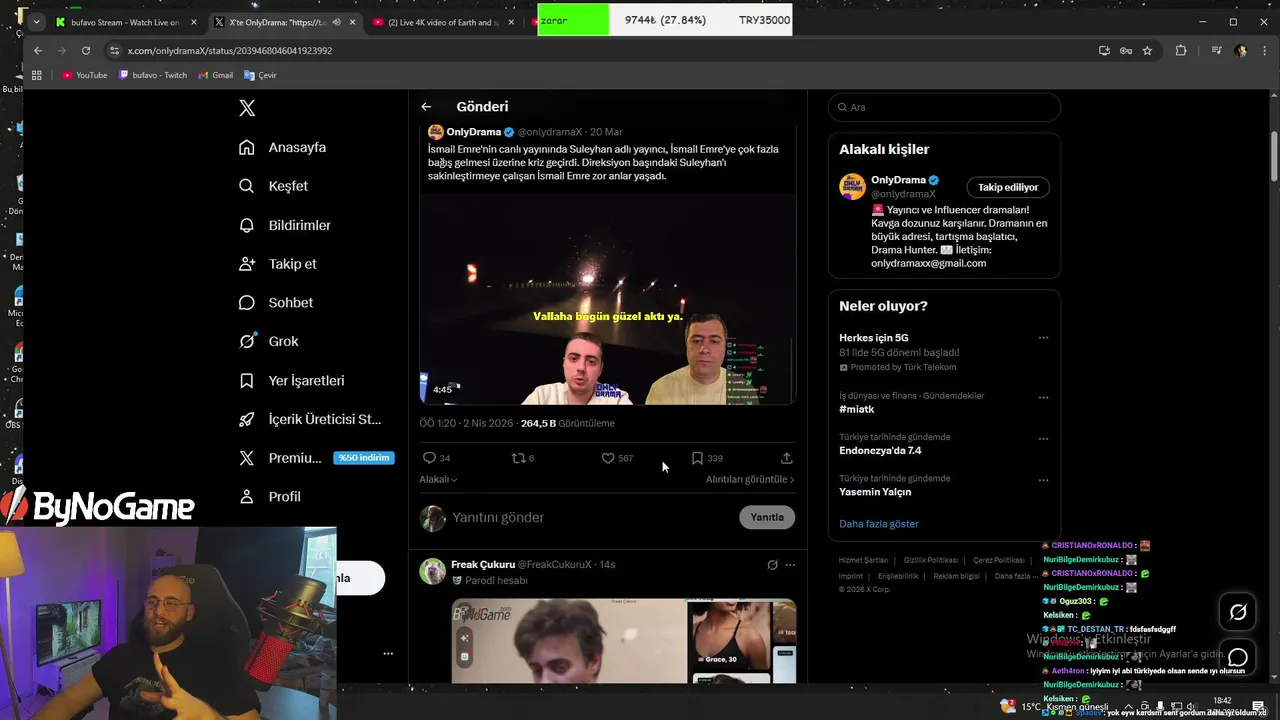Open the floating Grok button
Screen dimensions: 1280x720
tap(1238, 612)
